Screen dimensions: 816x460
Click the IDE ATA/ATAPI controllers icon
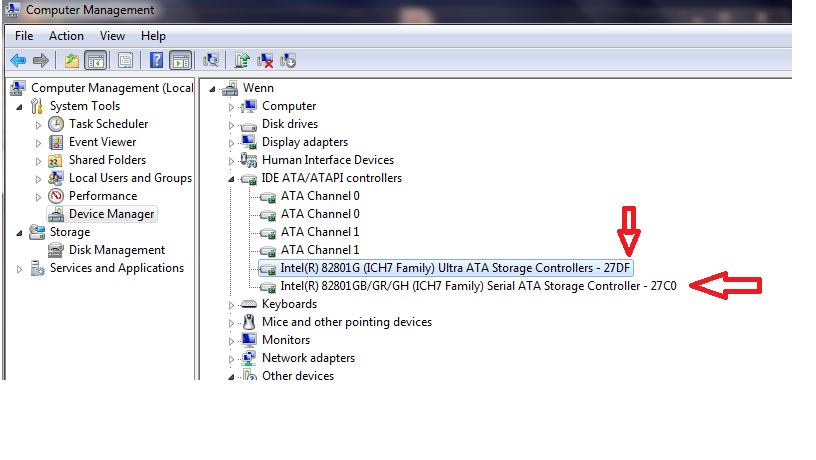coord(249,180)
